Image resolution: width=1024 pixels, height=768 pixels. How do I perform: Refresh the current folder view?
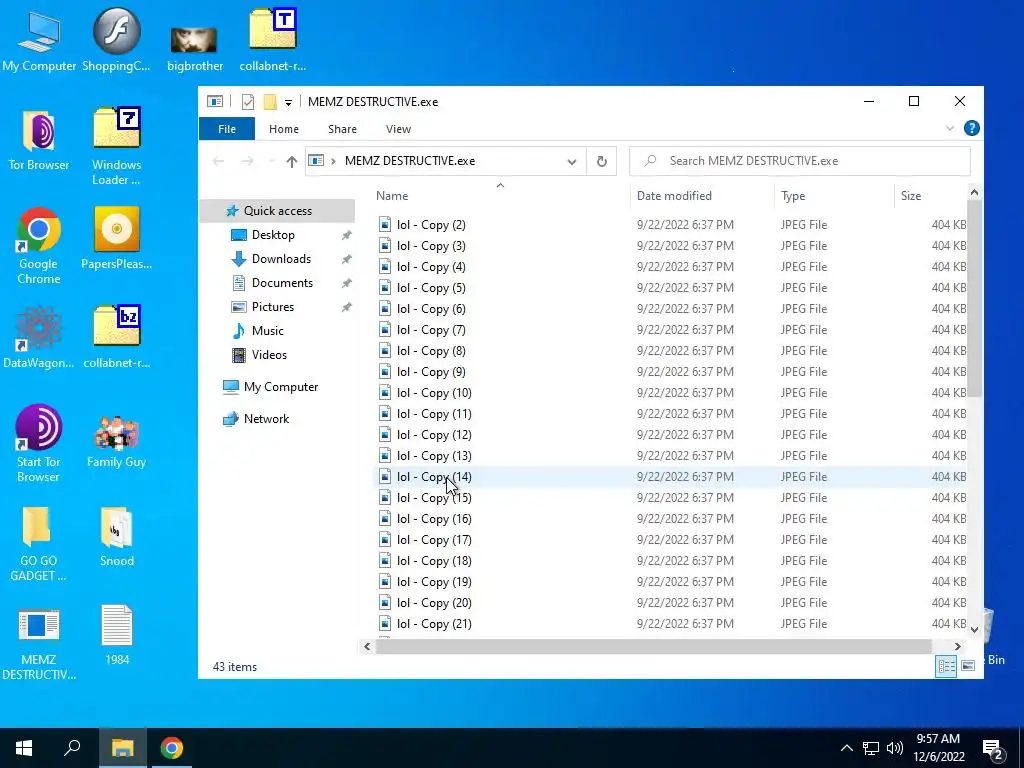click(601, 161)
